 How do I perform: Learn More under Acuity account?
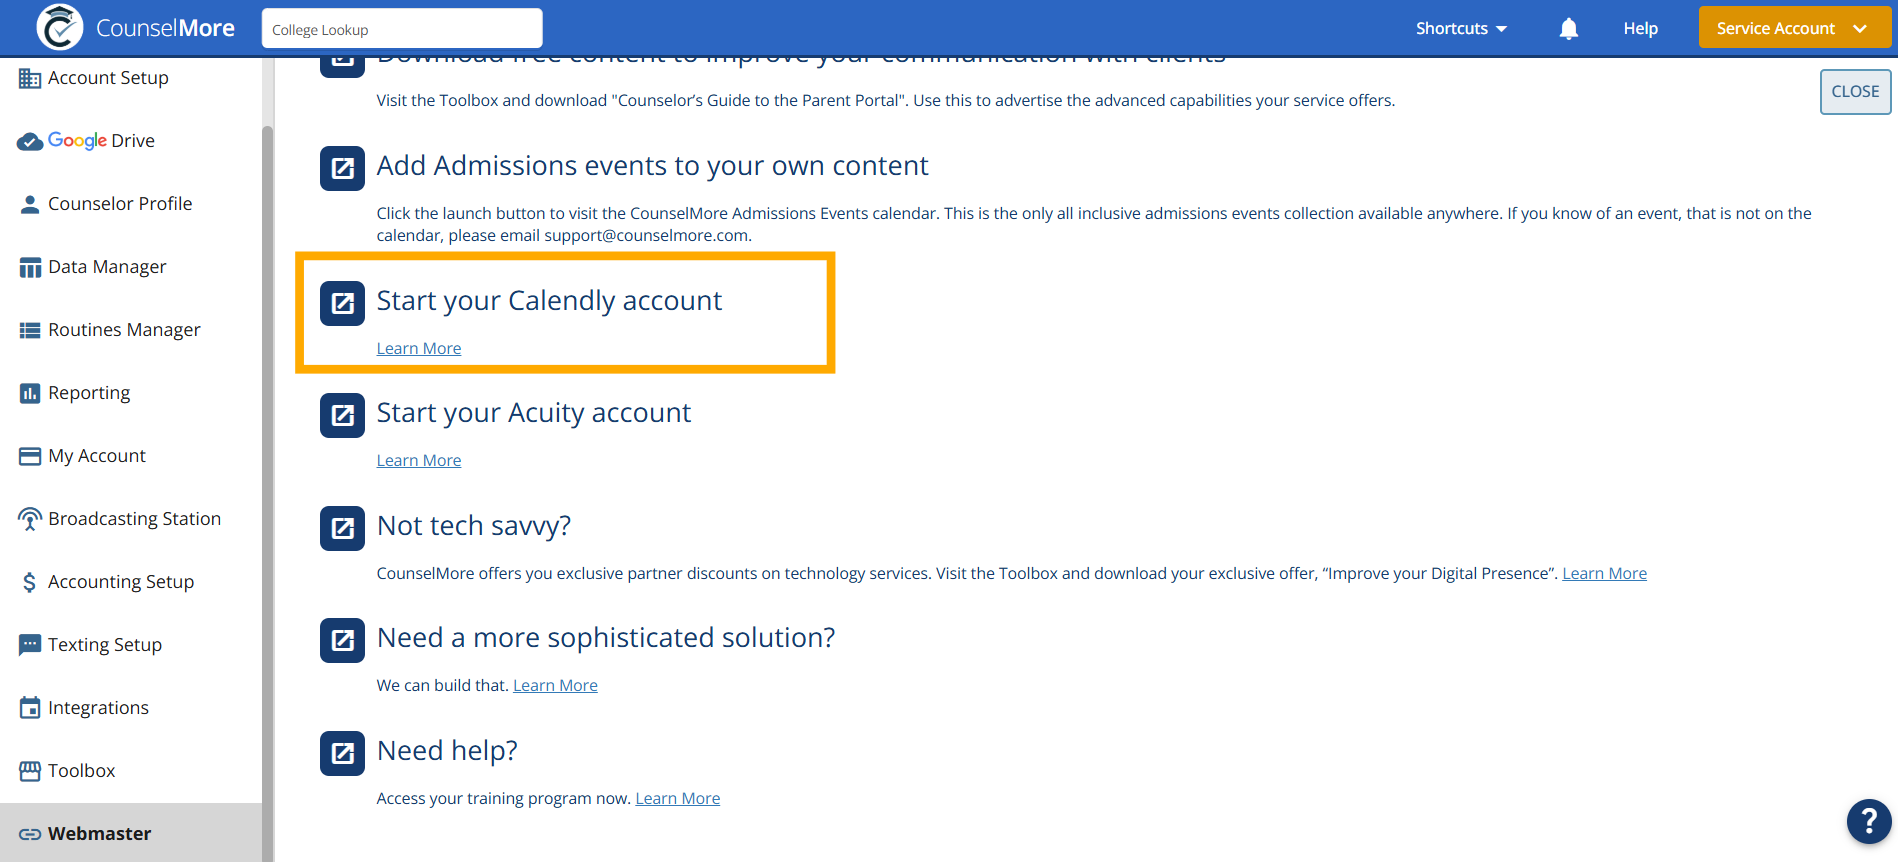(x=419, y=461)
